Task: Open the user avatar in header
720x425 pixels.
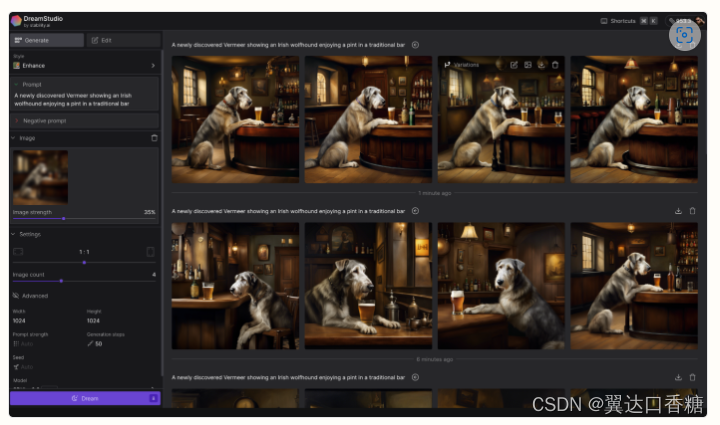Action: [700, 21]
